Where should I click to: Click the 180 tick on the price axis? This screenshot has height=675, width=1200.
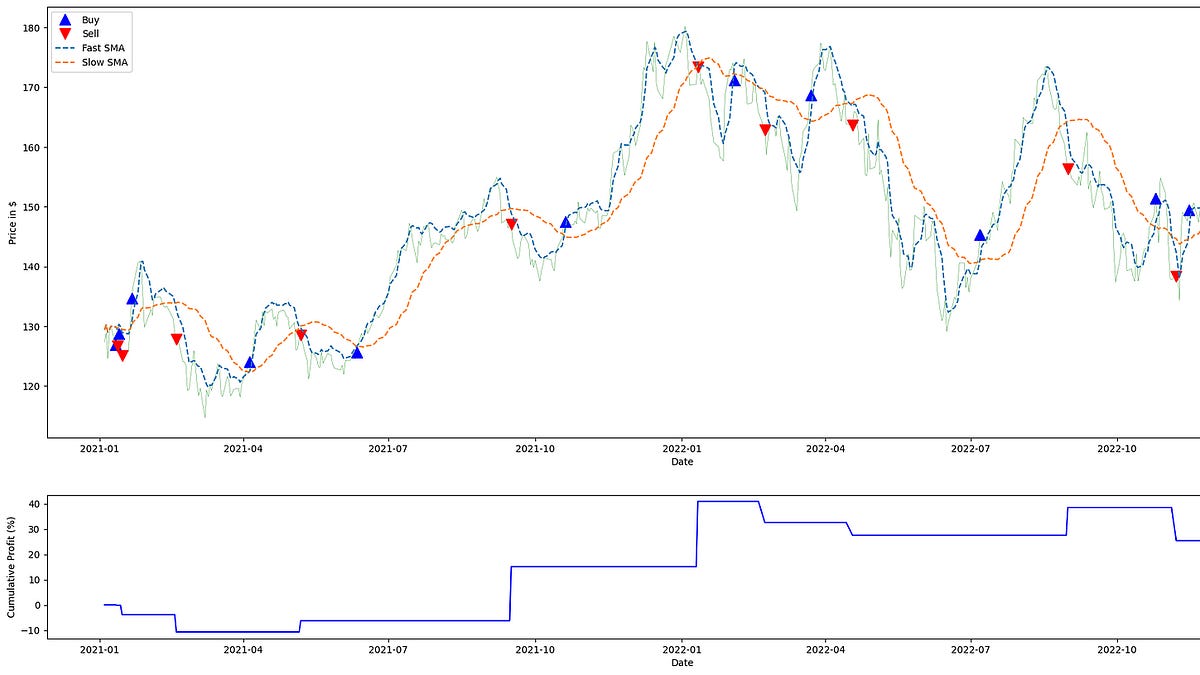click(31, 28)
